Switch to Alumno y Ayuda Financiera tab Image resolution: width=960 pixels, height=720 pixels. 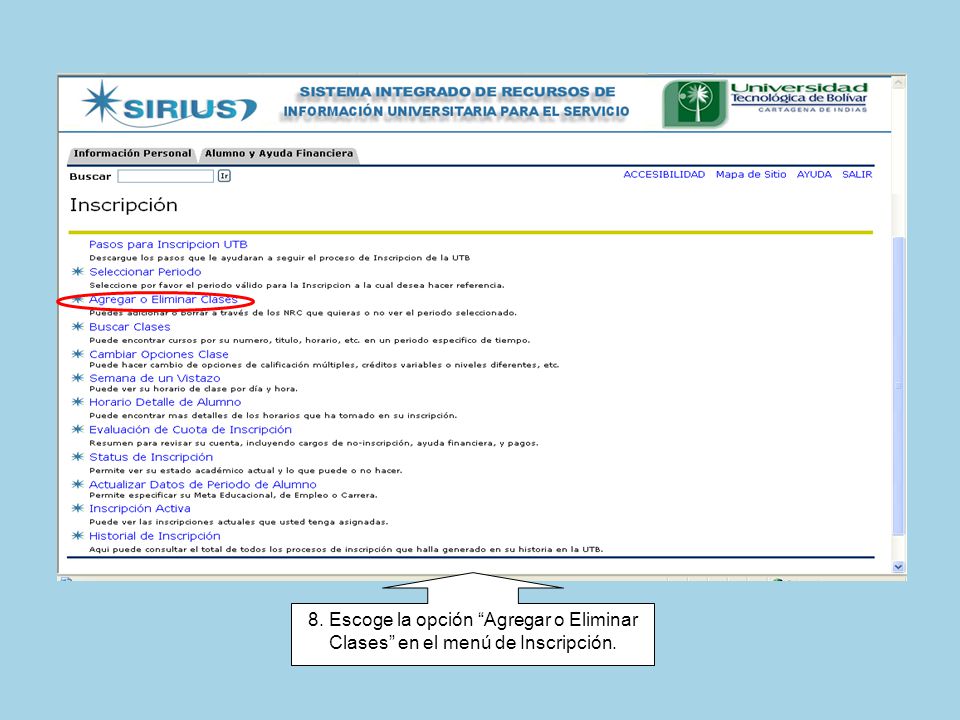[279, 154]
